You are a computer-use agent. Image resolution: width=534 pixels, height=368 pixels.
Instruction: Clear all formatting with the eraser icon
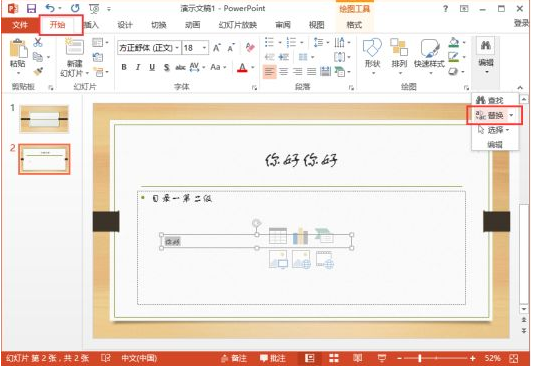[x=250, y=47]
